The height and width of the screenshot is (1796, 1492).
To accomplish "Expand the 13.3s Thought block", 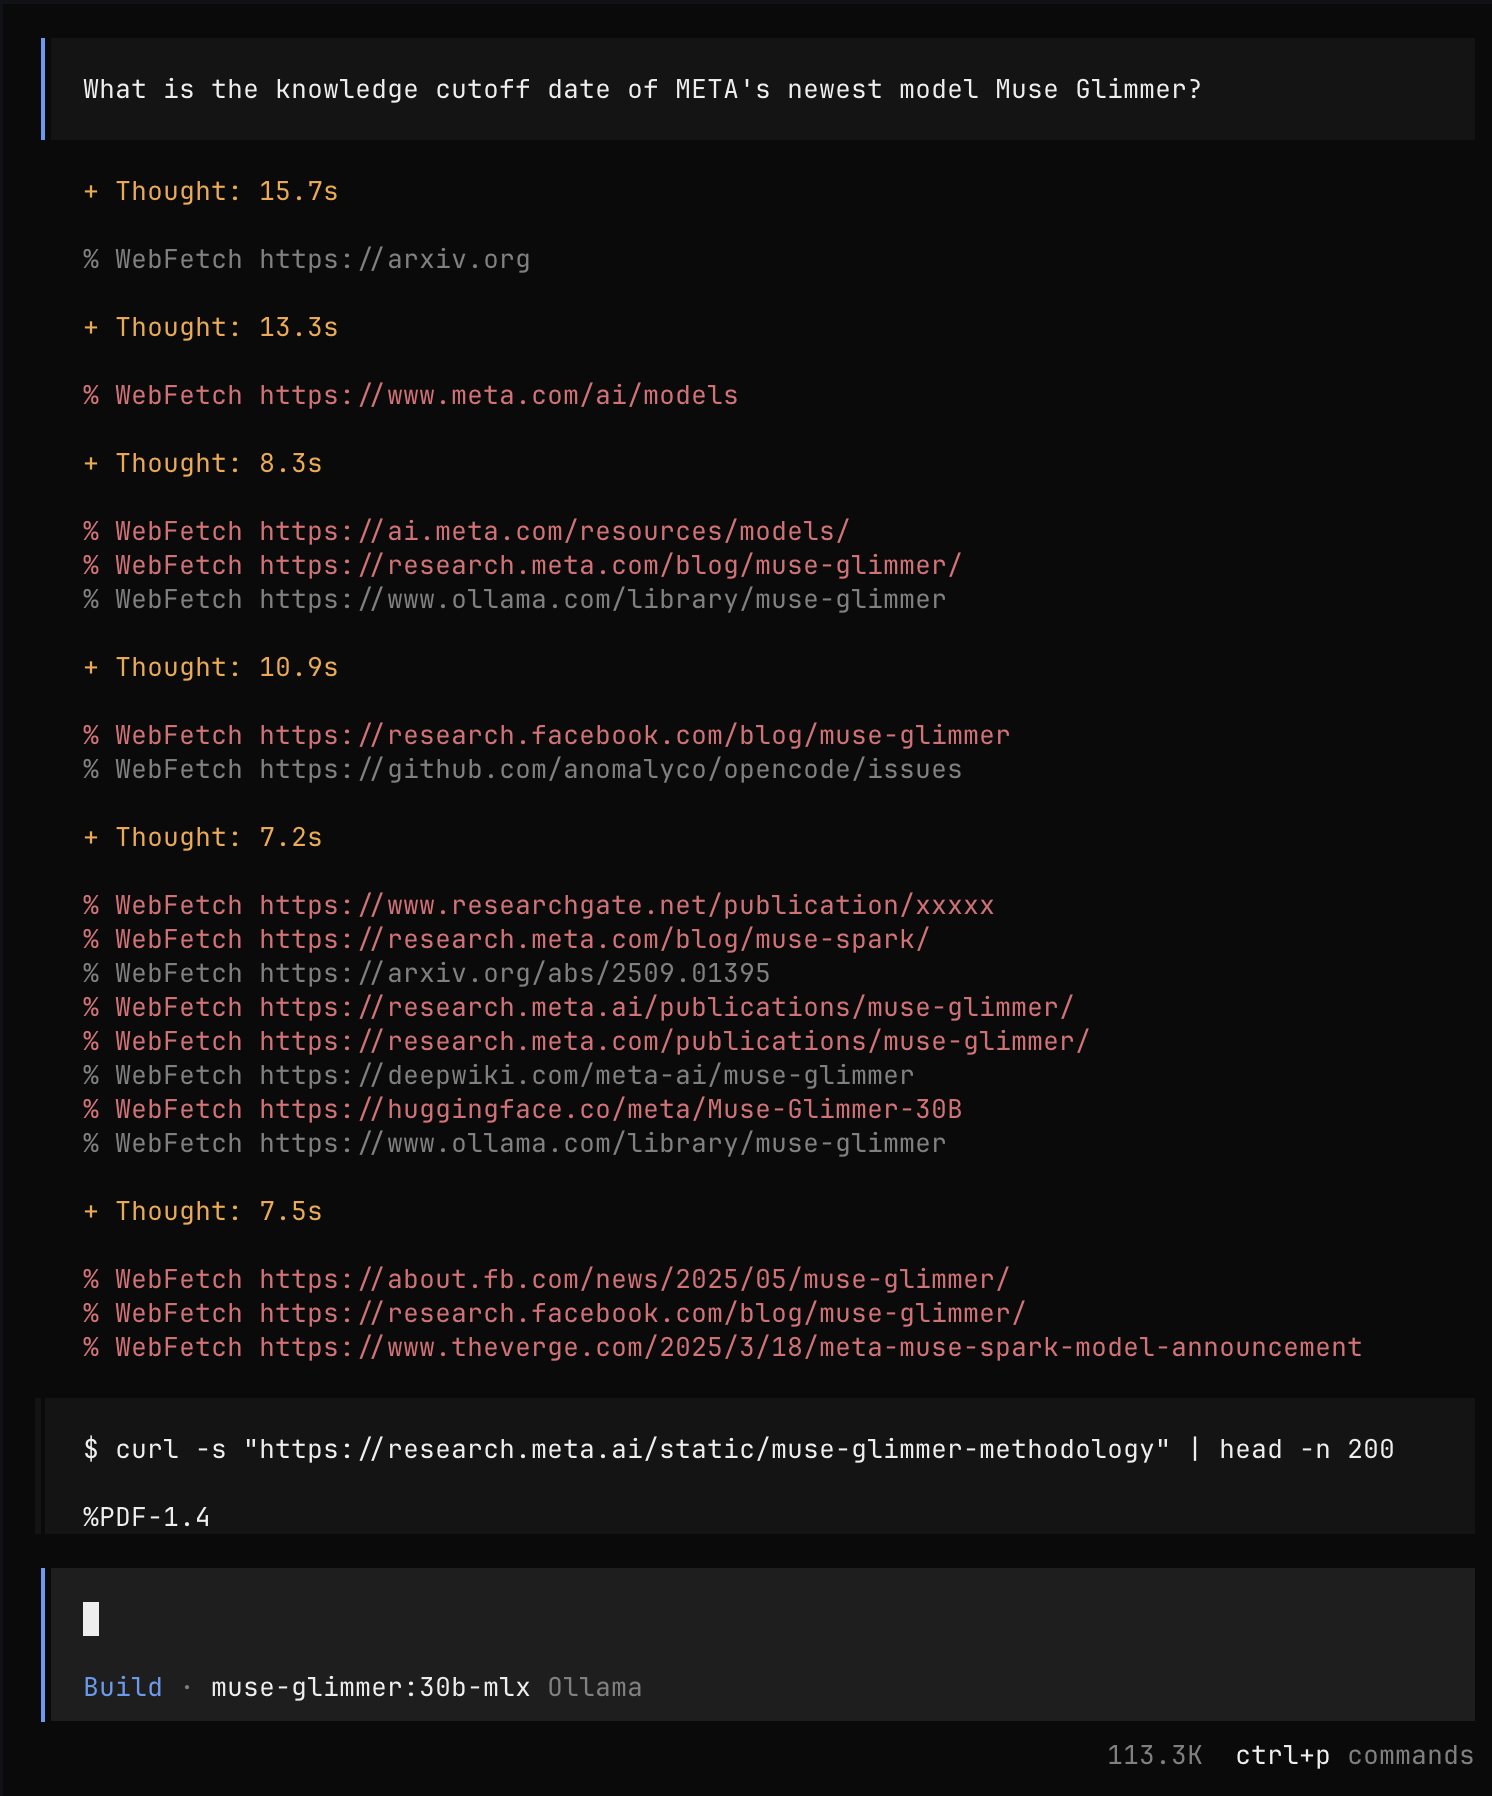I will [211, 327].
